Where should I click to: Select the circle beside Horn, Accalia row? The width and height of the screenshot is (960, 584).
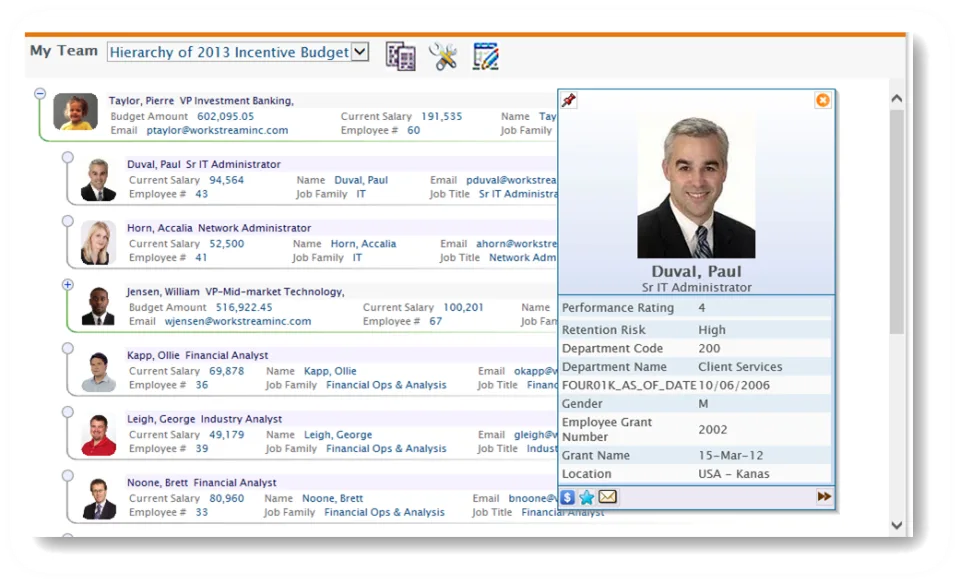(x=67, y=221)
